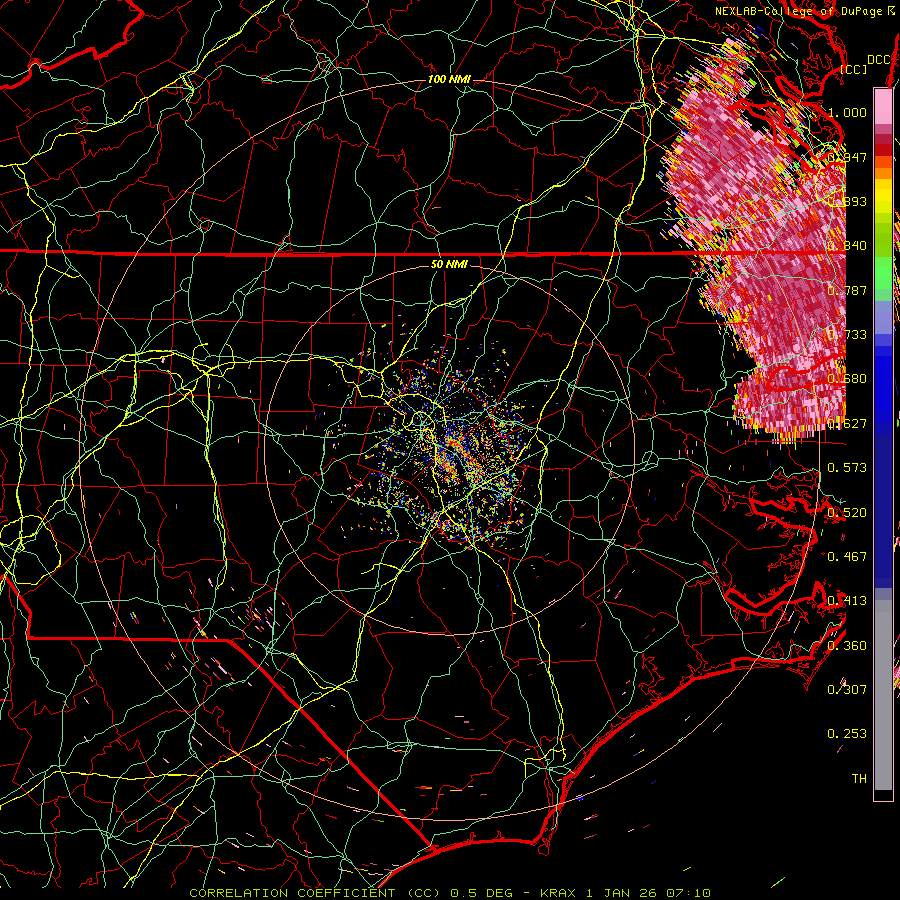Click the 50 NMI range ring label
The height and width of the screenshot is (900, 900).
(449, 264)
